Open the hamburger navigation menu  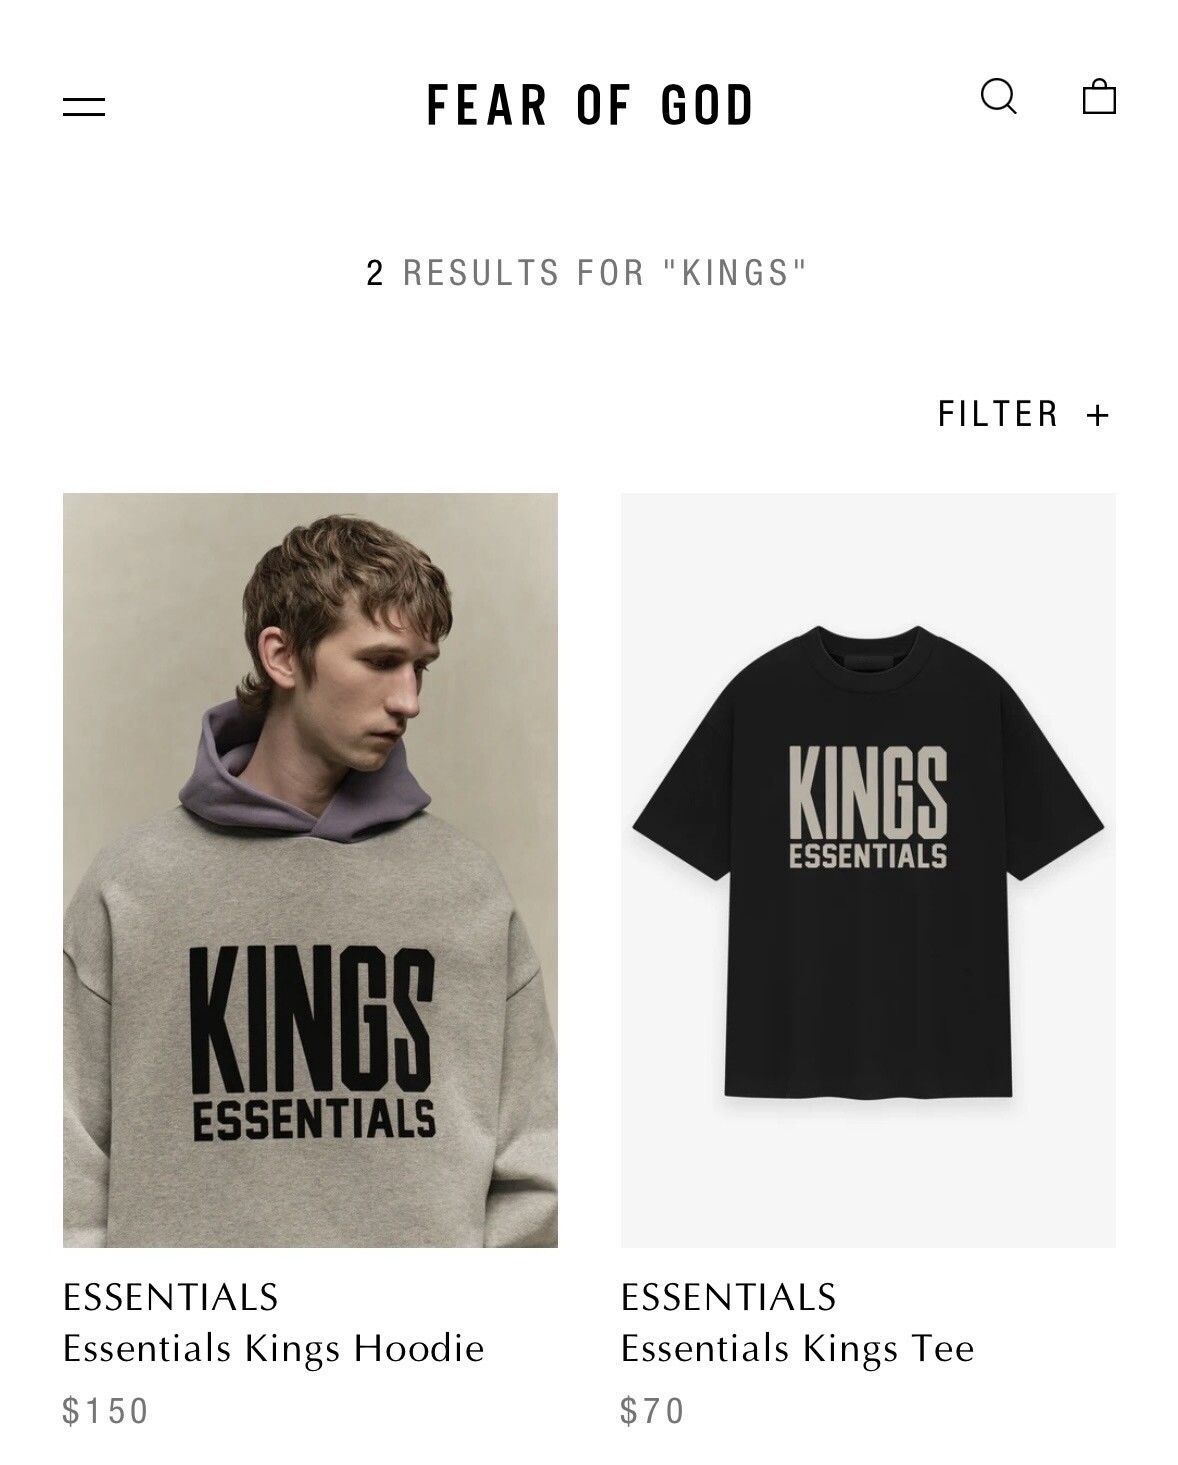click(84, 106)
